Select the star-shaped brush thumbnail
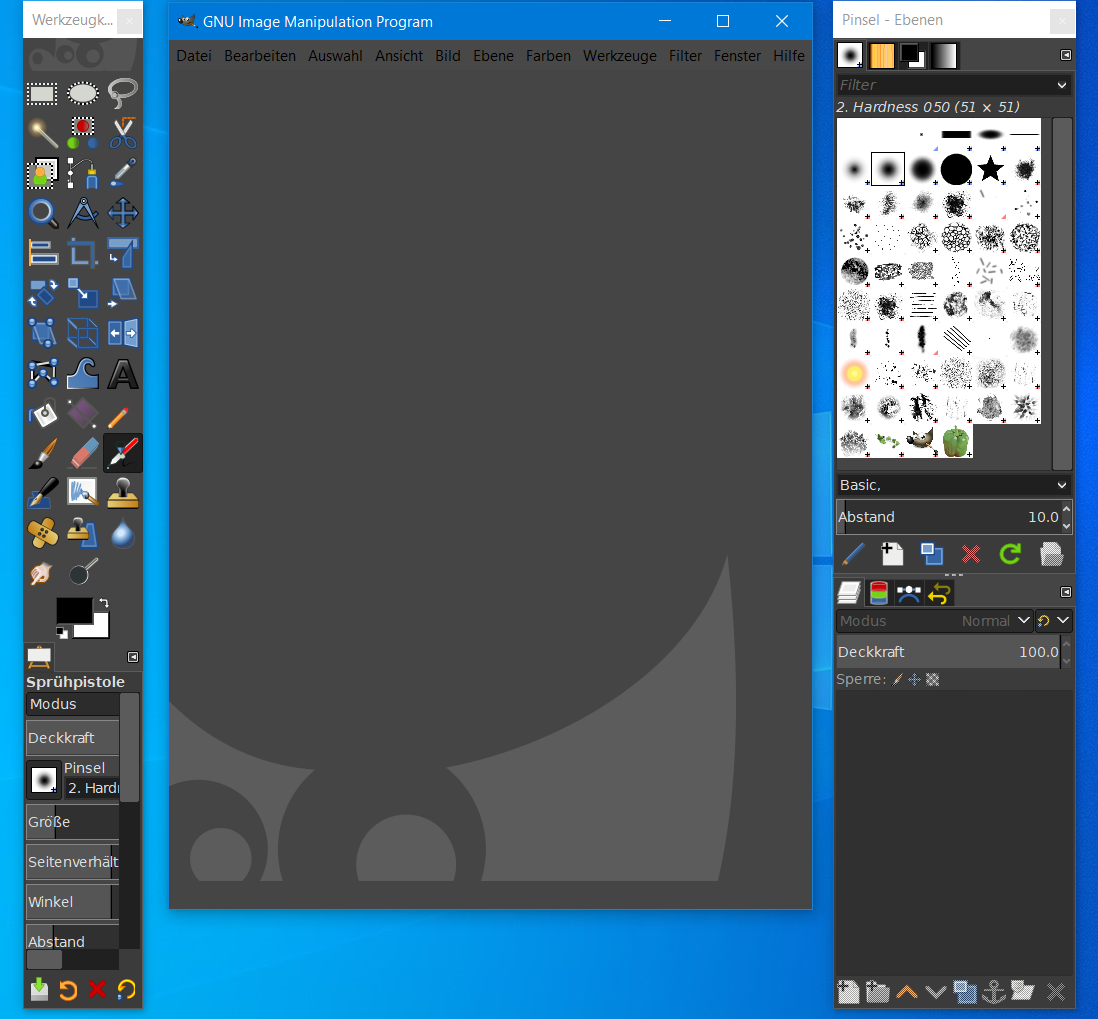The height and width of the screenshot is (1019, 1098). (x=990, y=169)
